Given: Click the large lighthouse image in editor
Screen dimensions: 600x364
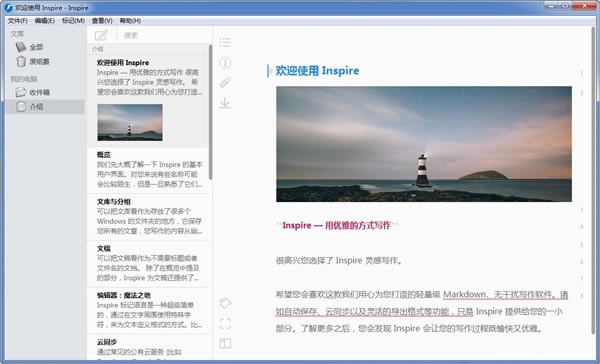Looking at the screenshot, I should pos(424,144).
